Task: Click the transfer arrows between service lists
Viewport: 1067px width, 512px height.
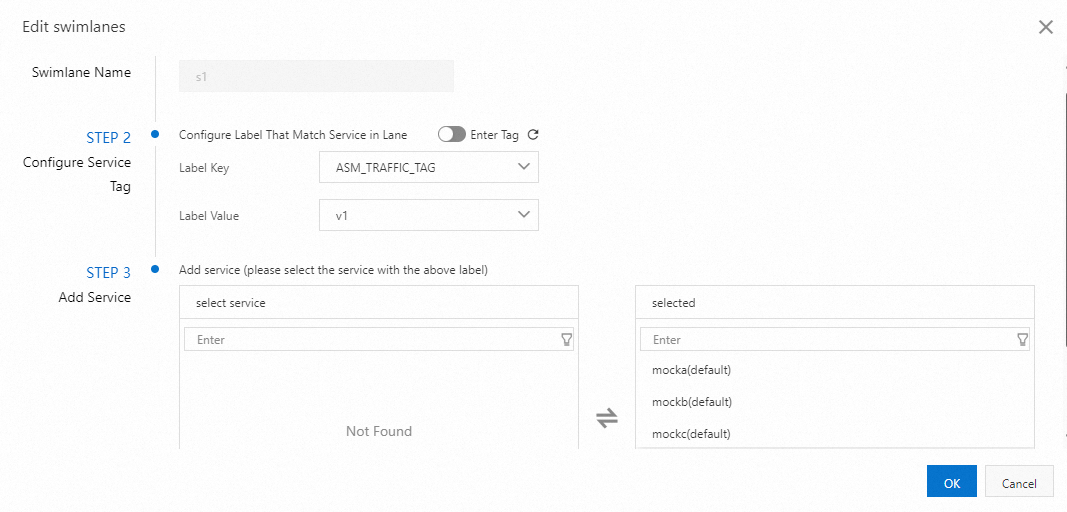Action: [x=607, y=419]
